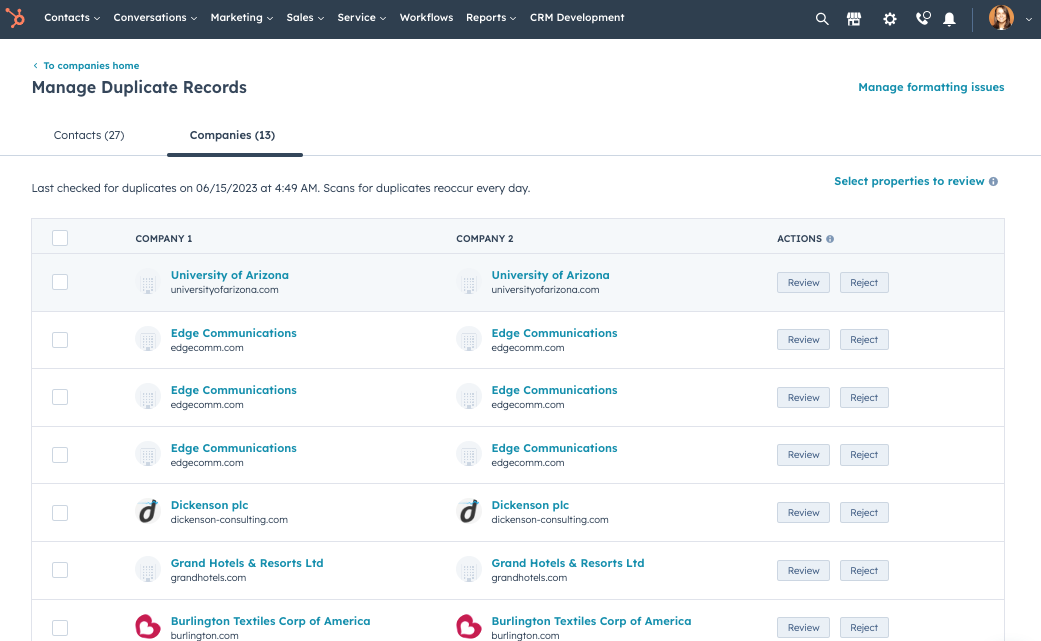The height and width of the screenshot is (641, 1041).
Task: Check the third Edge Communications row checkbox
Action: point(60,455)
